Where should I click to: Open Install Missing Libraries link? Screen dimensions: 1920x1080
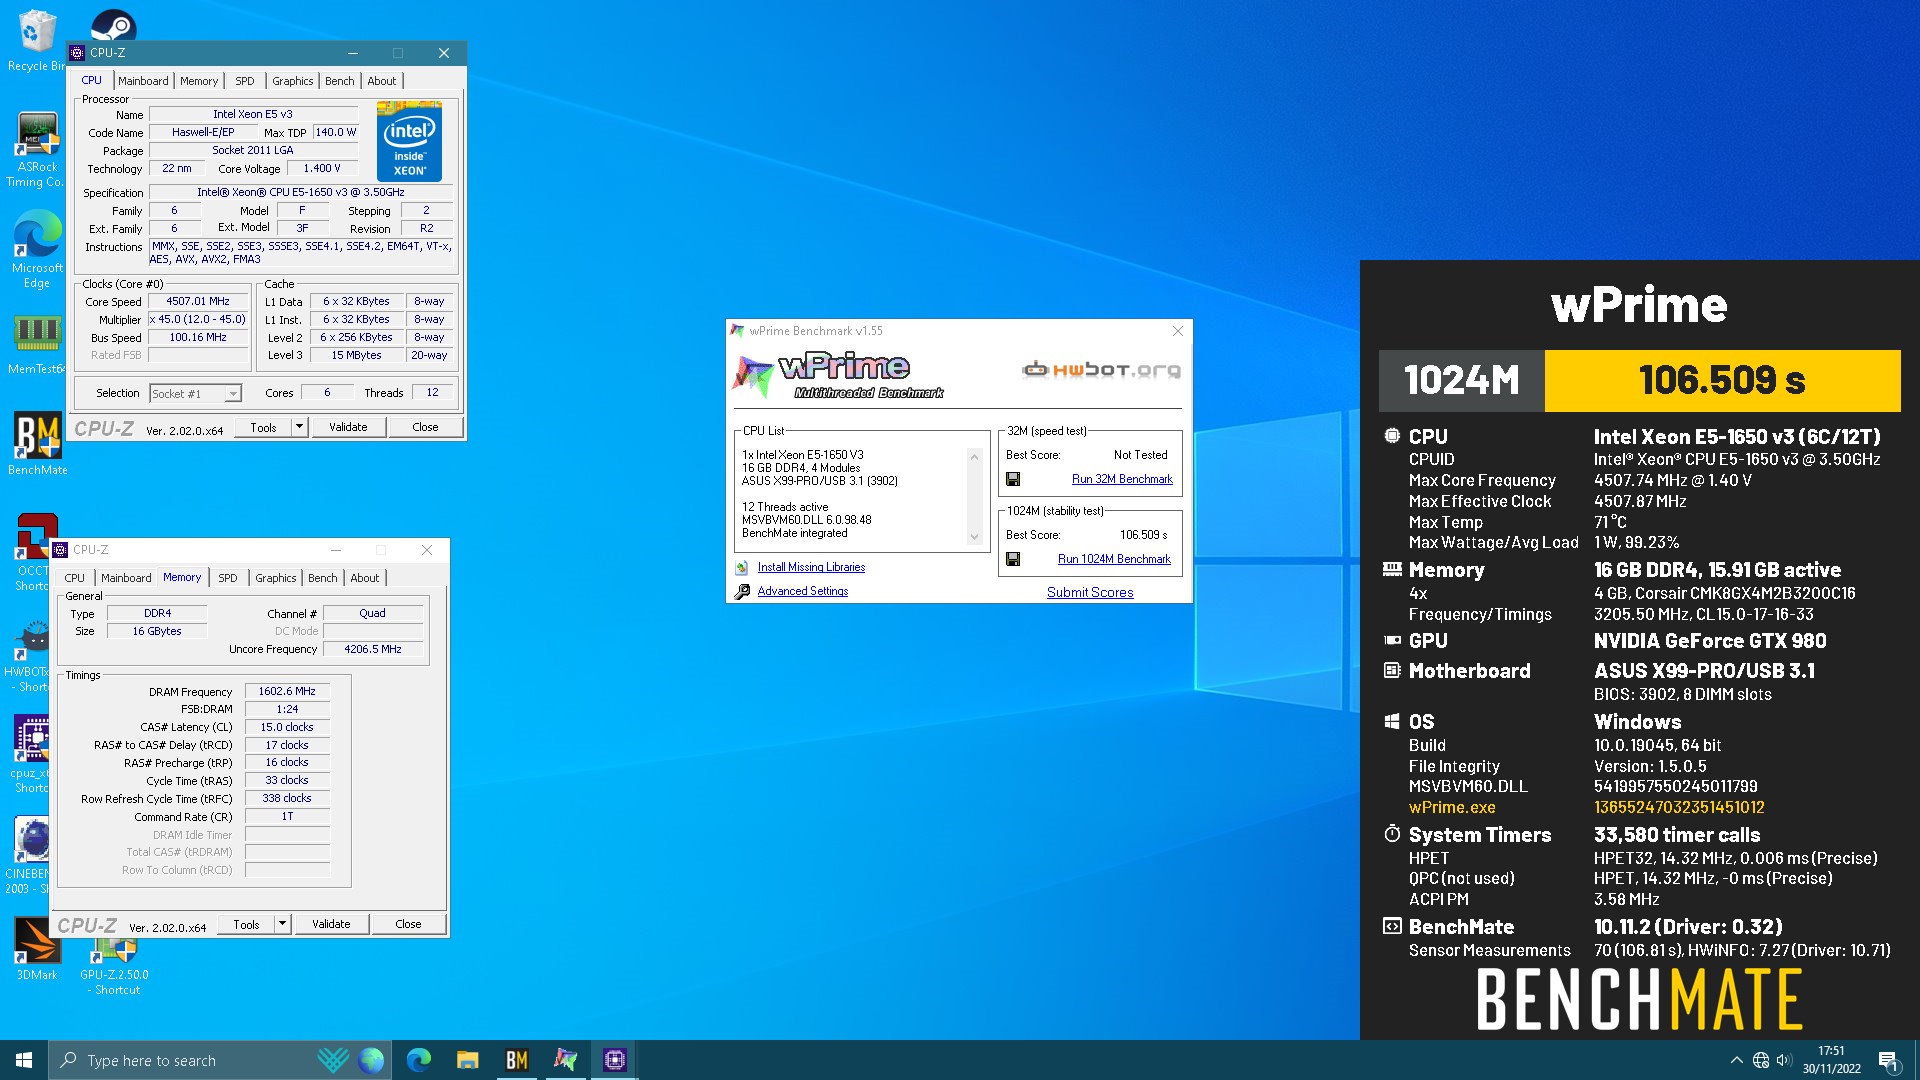click(x=811, y=567)
